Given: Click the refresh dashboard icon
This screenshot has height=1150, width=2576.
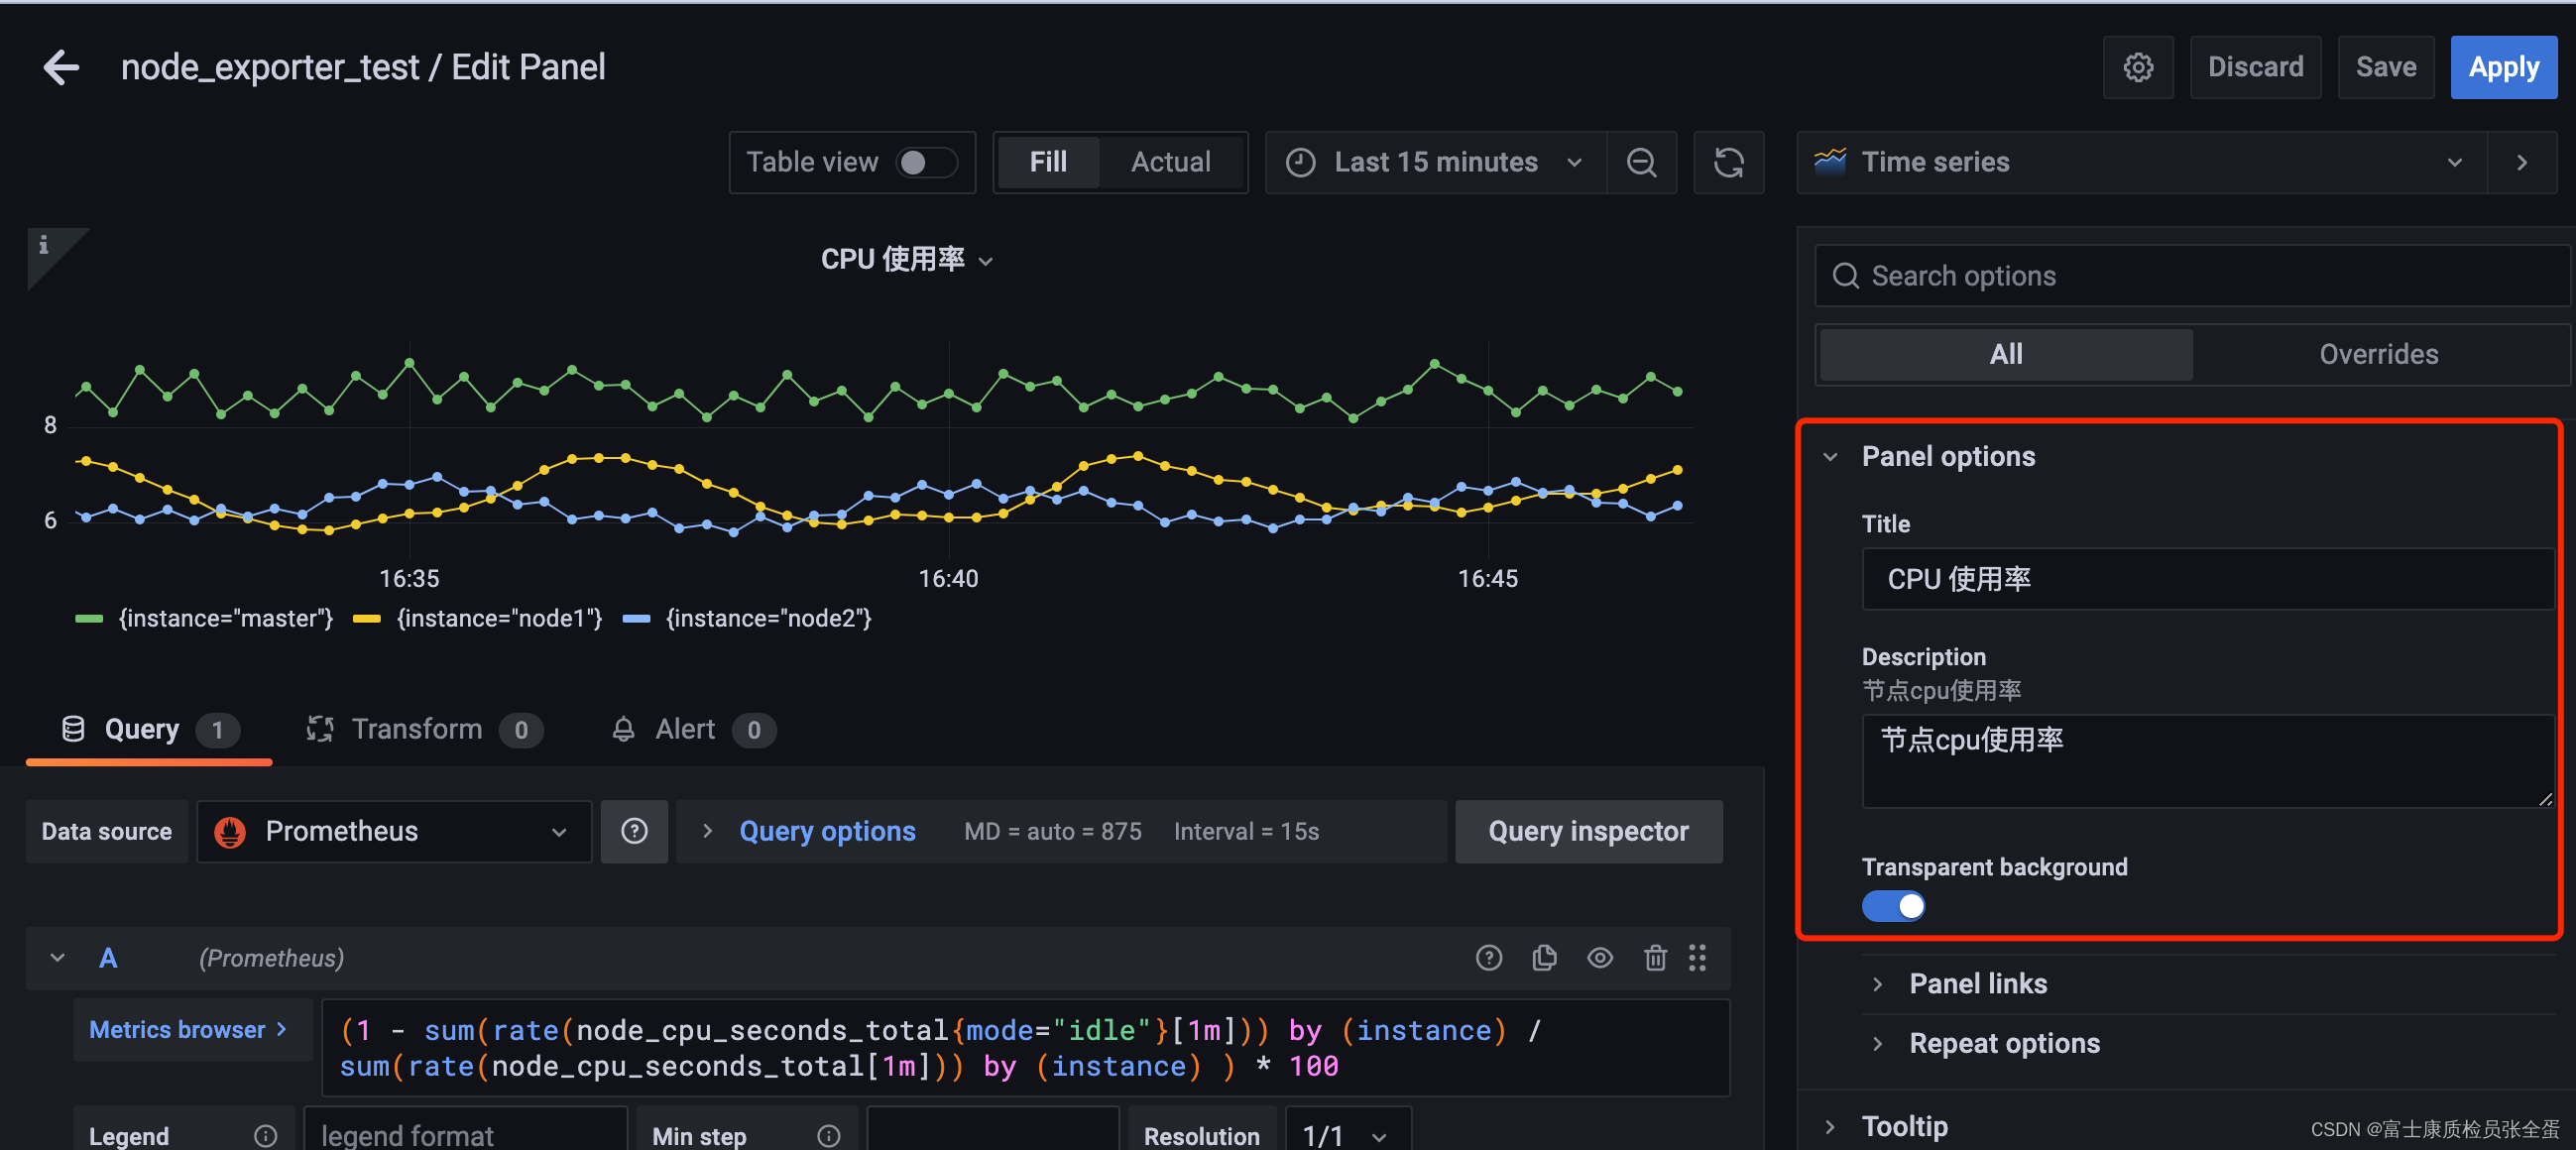Looking at the screenshot, I should pyautogui.click(x=1728, y=162).
